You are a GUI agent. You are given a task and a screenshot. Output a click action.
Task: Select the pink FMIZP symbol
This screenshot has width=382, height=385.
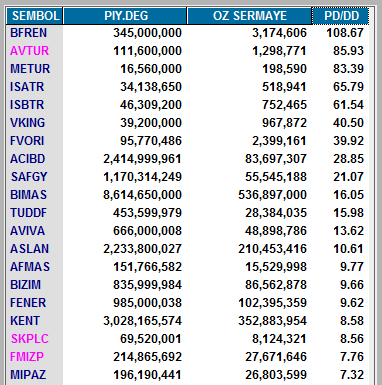(27, 357)
